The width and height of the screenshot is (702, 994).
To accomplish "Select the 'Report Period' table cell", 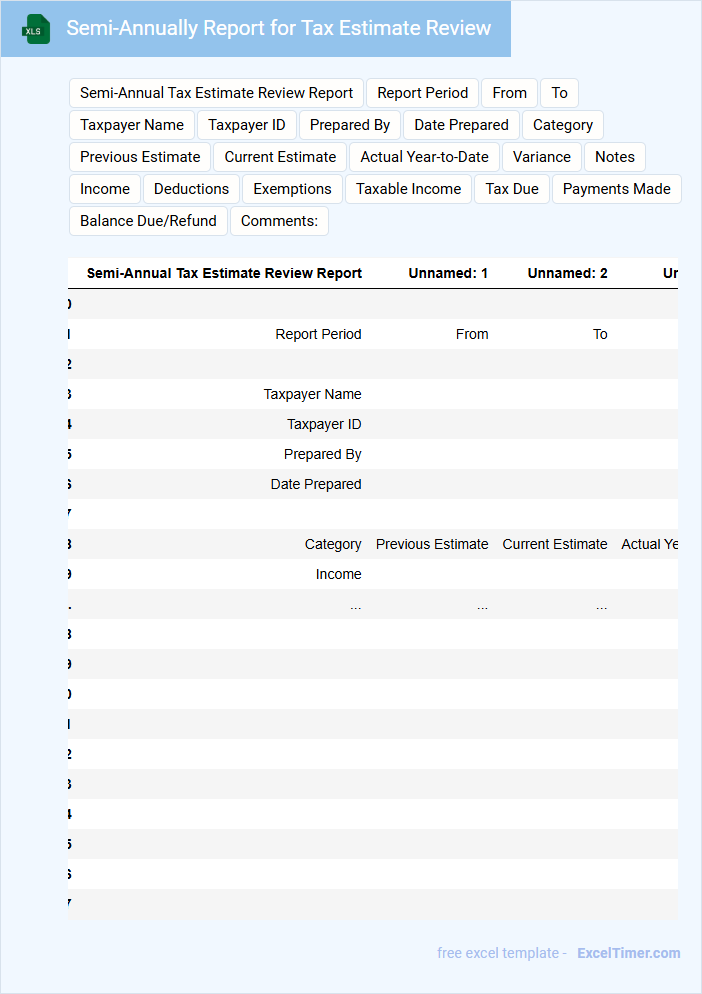I will coord(318,334).
